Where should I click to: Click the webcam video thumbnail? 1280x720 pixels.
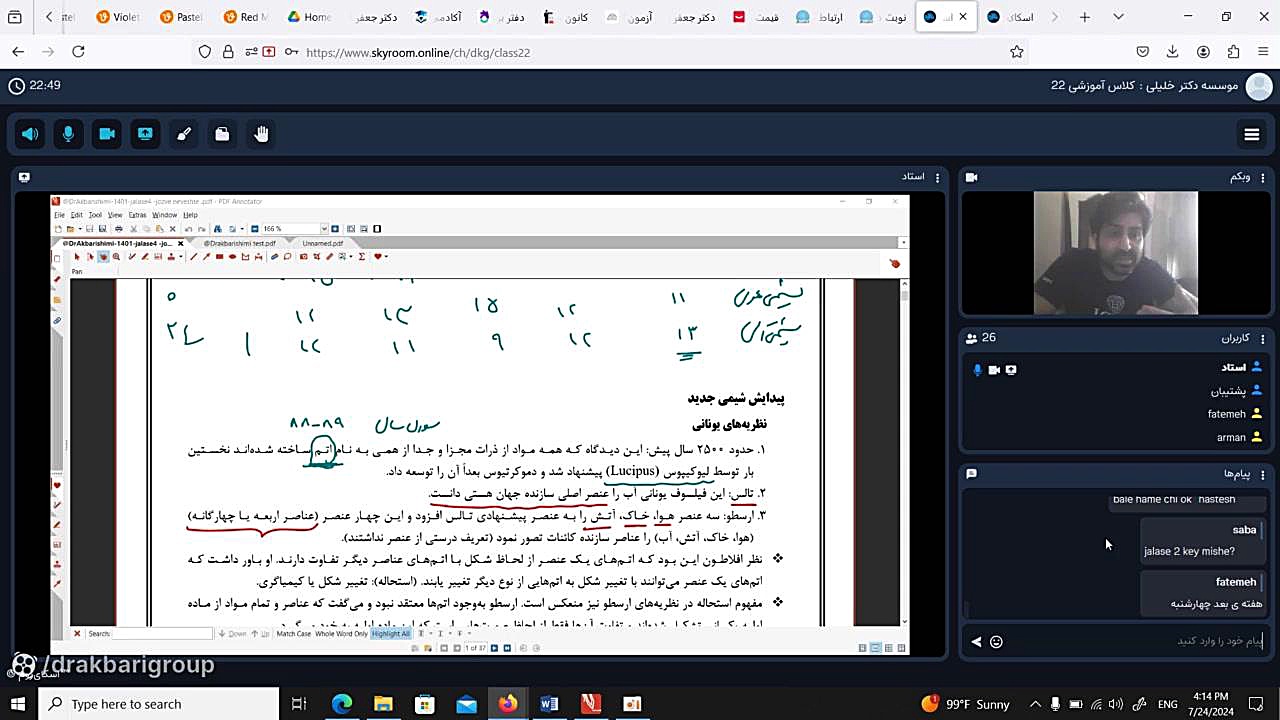tap(1115, 253)
